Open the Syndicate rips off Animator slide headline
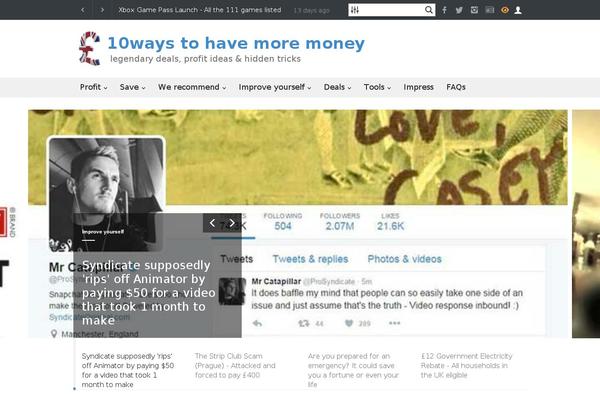This screenshot has height=400, width=600. coord(148,292)
